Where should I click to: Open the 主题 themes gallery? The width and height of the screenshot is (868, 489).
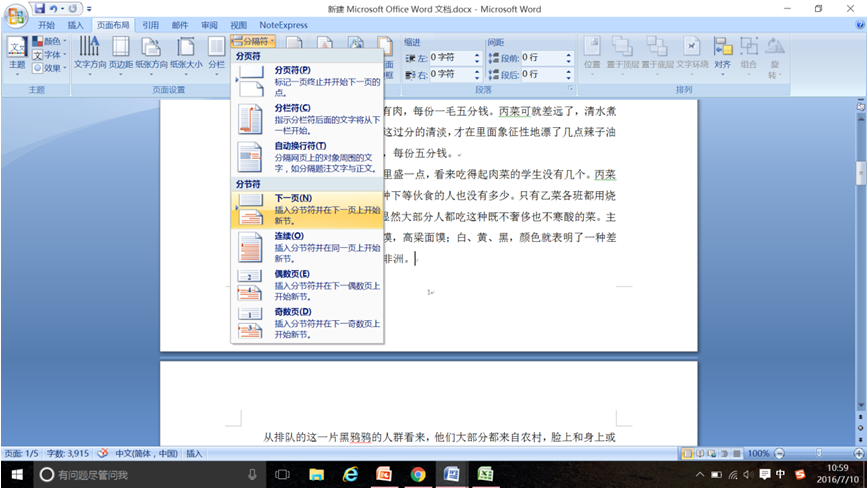coord(17,57)
